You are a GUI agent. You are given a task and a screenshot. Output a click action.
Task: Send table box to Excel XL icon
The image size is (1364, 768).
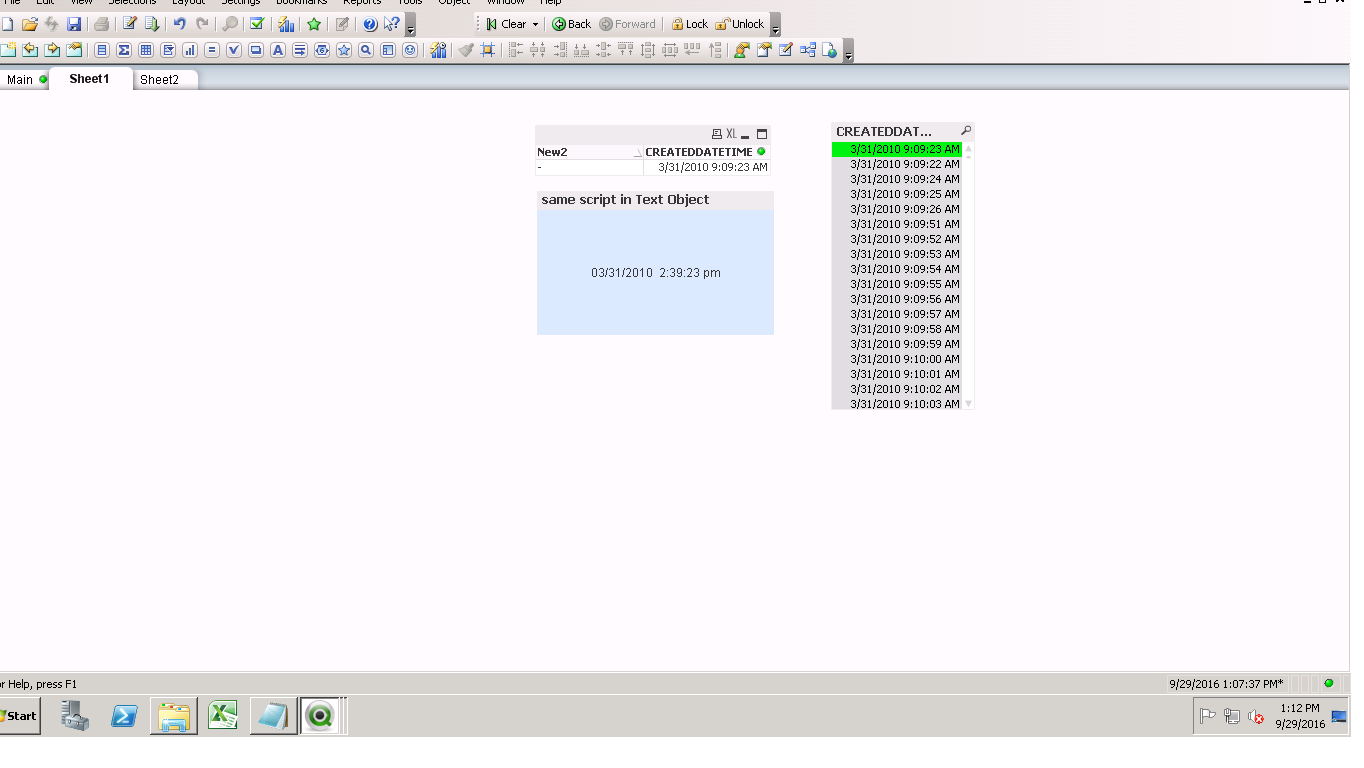tap(731, 134)
